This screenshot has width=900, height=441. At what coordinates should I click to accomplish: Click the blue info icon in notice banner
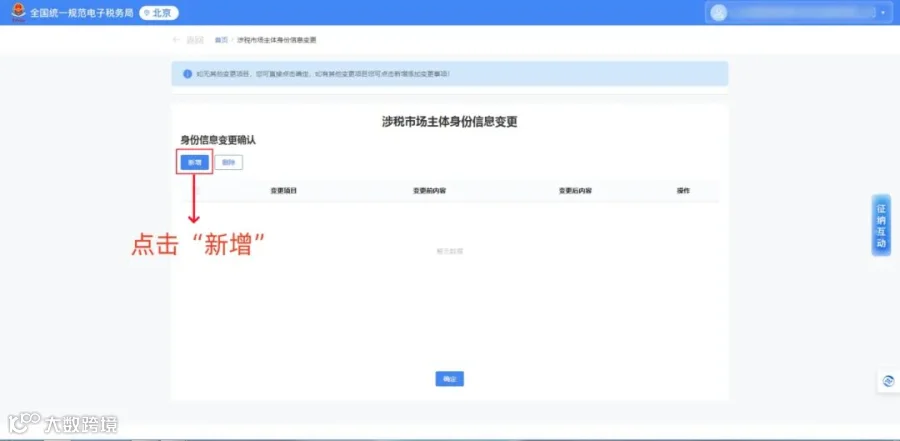click(x=187, y=74)
